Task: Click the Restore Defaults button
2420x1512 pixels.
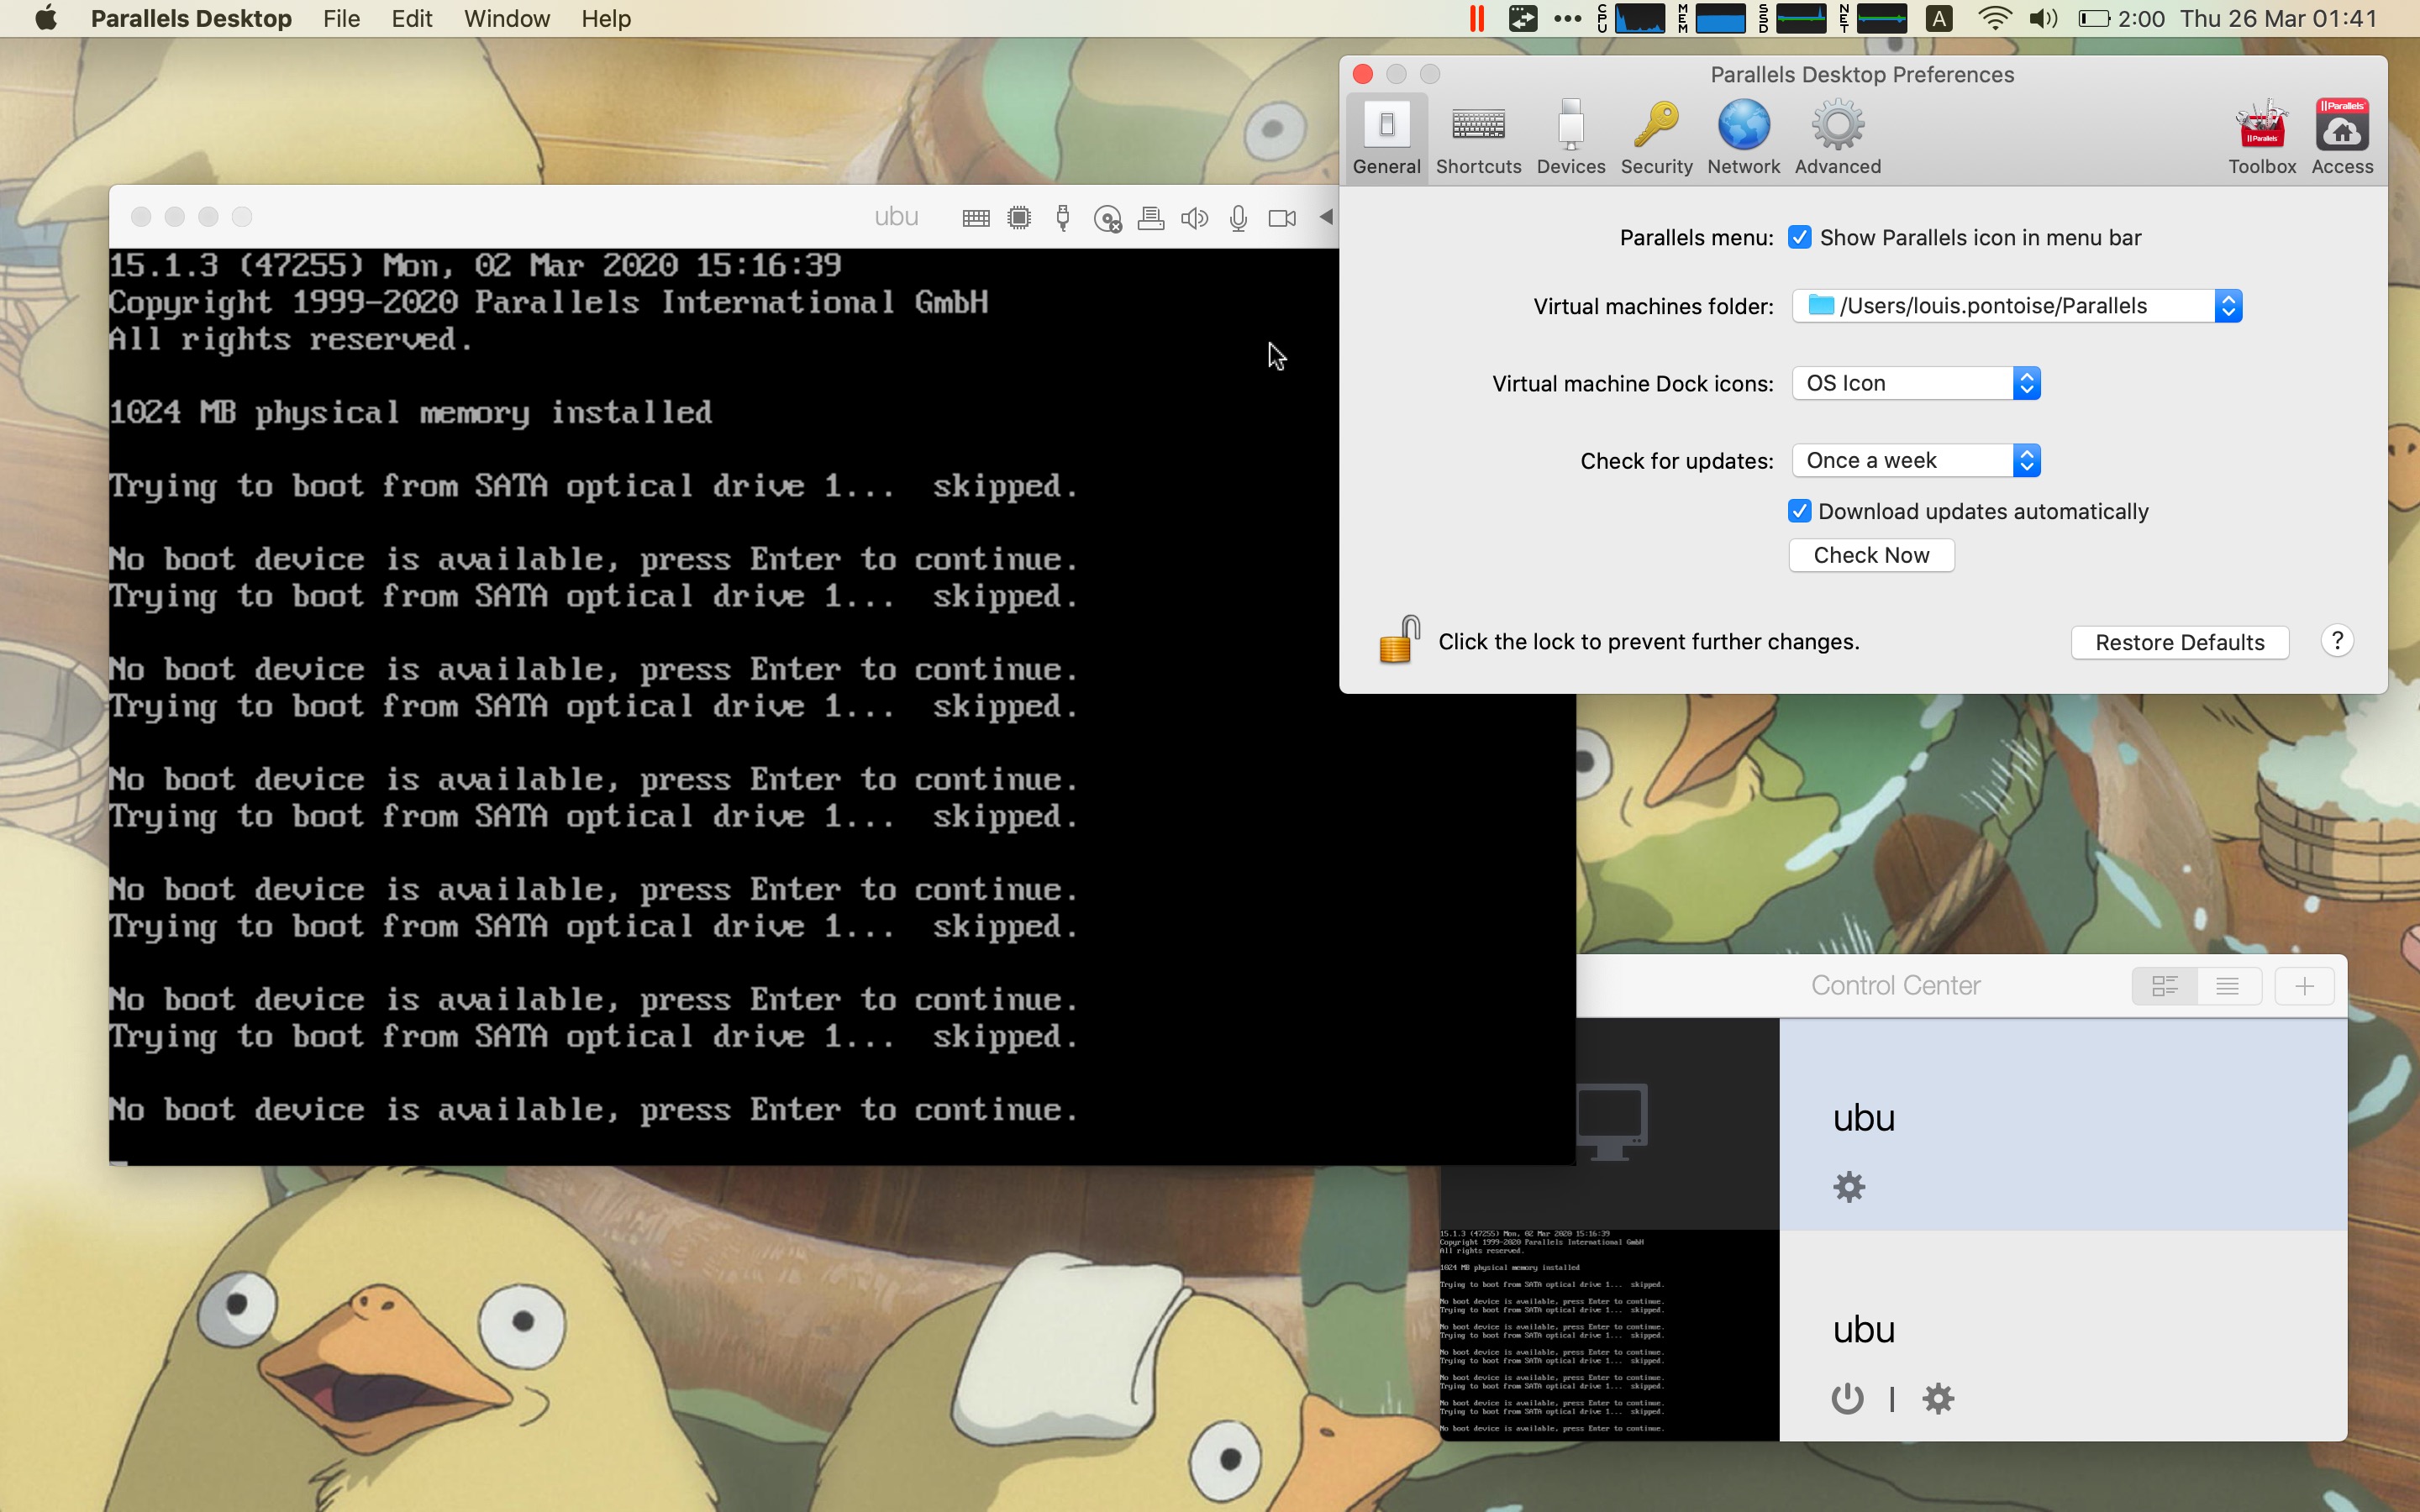Action: click(x=2180, y=642)
